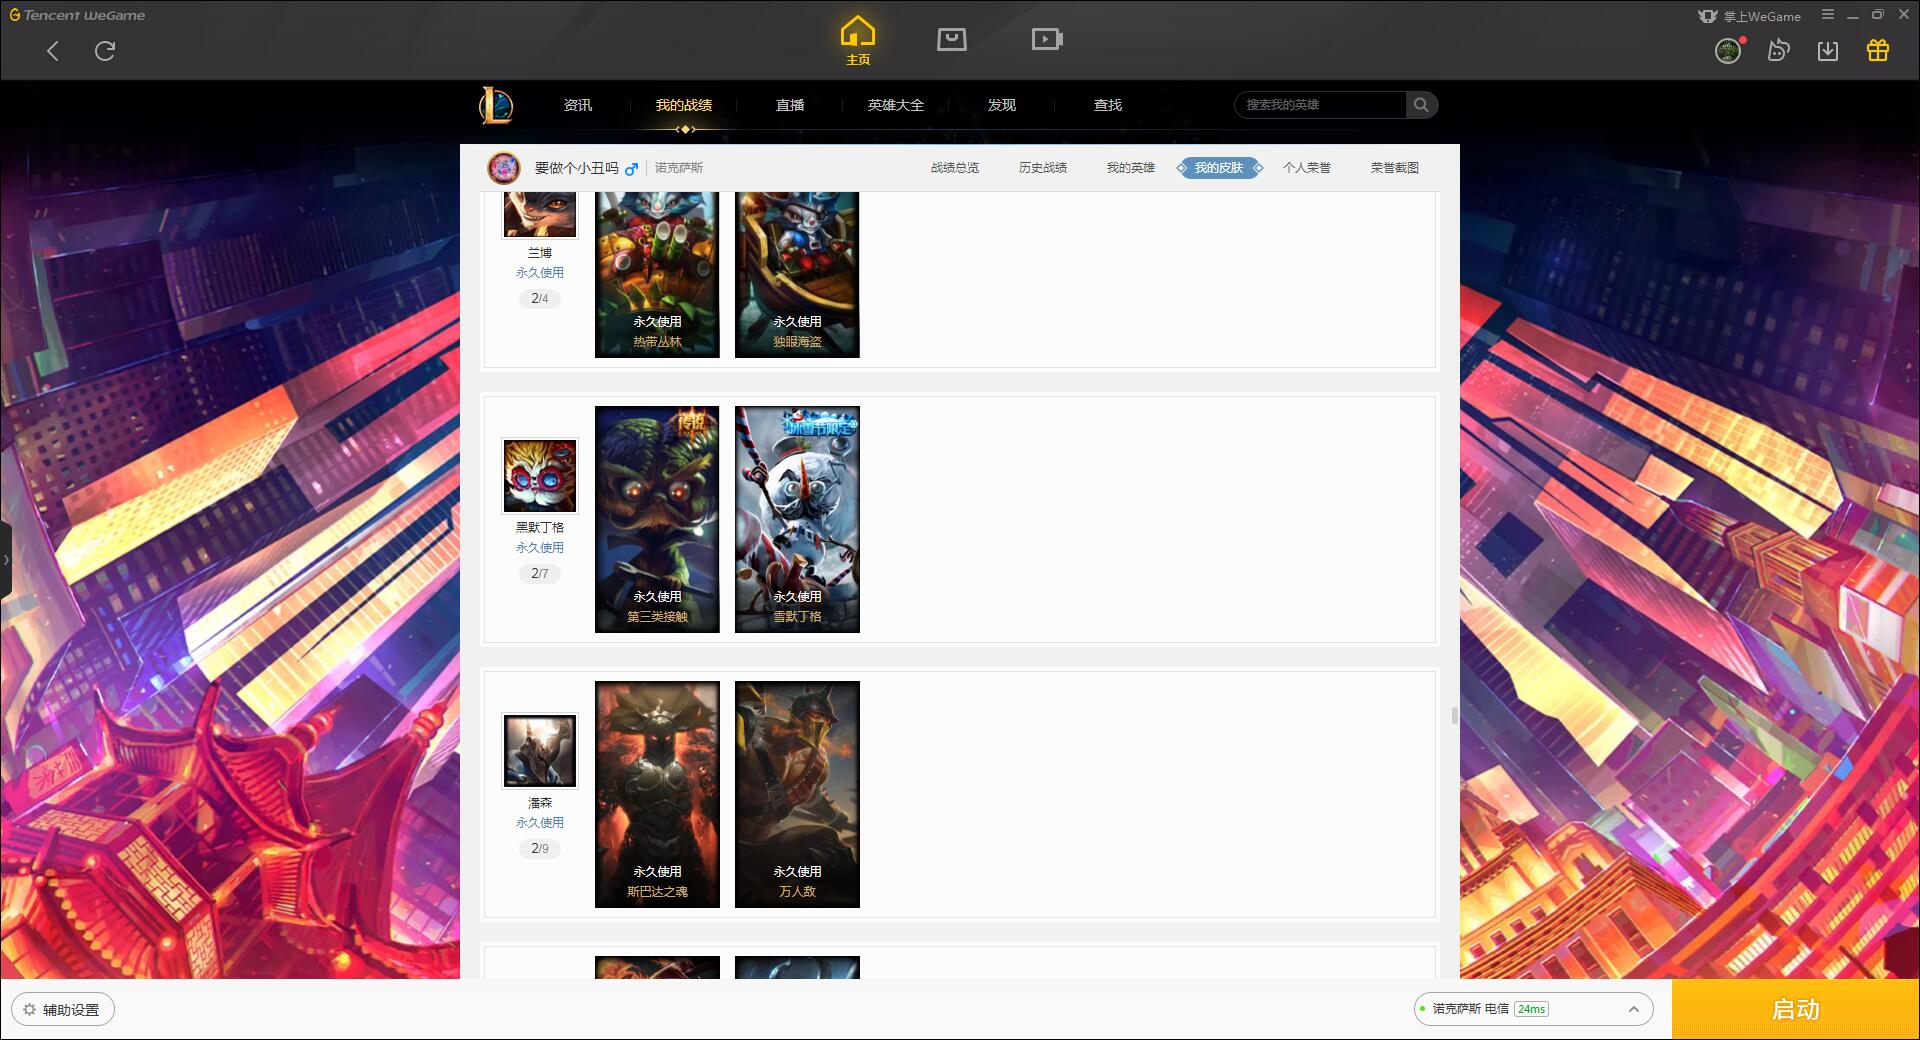Open the 独眼海盗 skin card
1920x1040 pixels.
coord(797,275)
